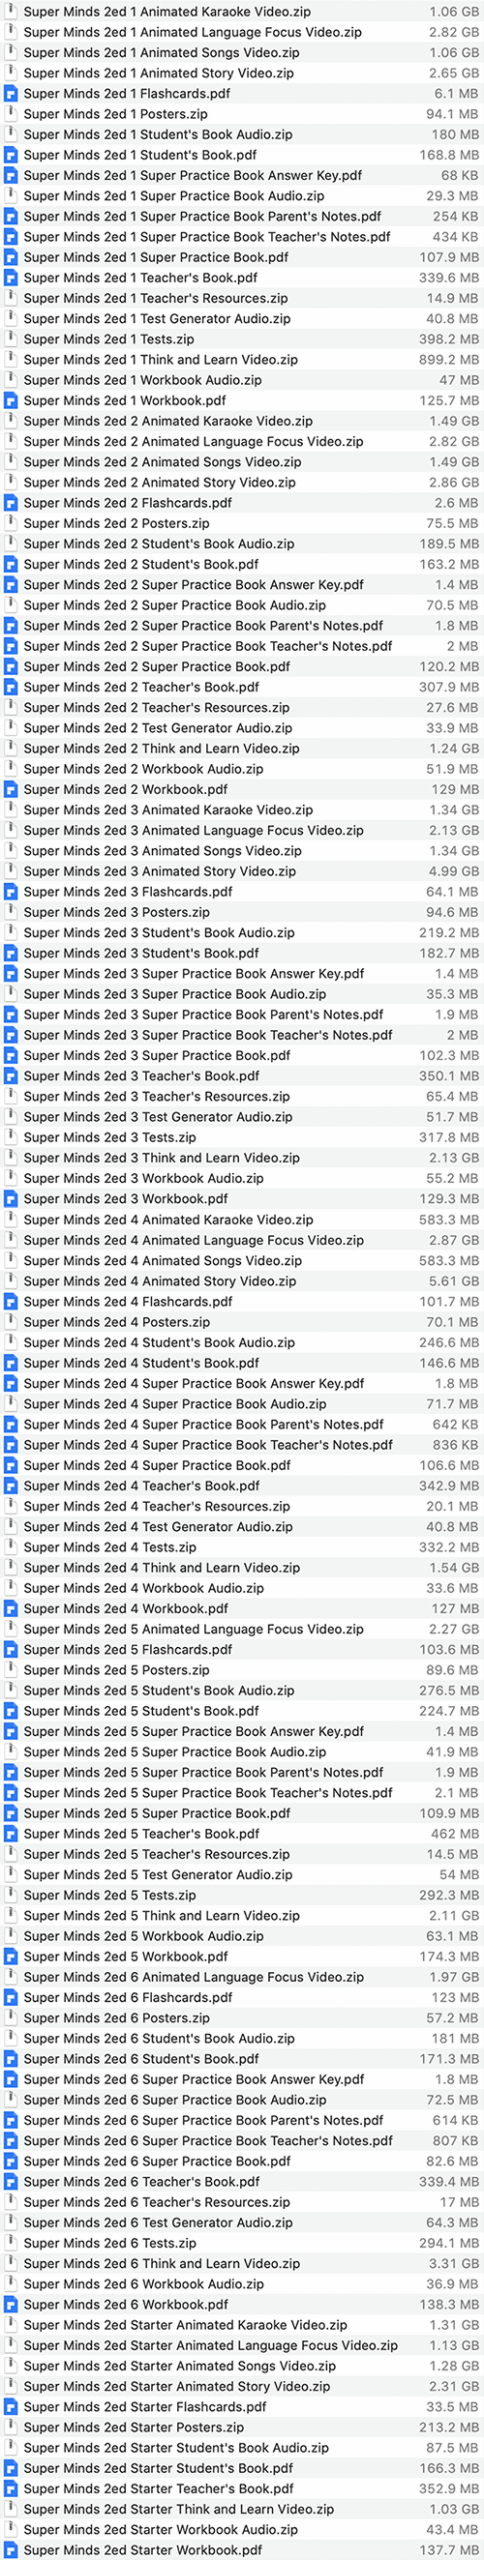Click the 4.99 GB size of 3 Animated Story Video
The width and height of the screenshot is (484, 2560).
coord(454,871)
